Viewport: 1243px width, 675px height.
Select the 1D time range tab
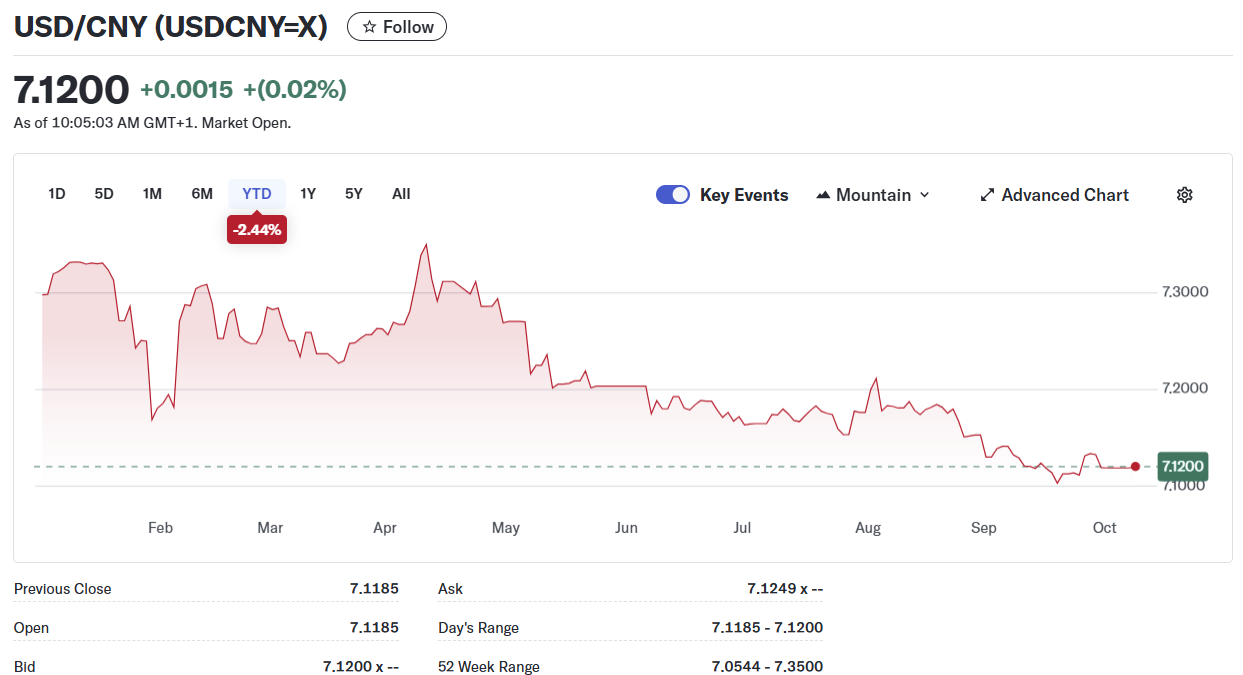(x=57, y=194)
